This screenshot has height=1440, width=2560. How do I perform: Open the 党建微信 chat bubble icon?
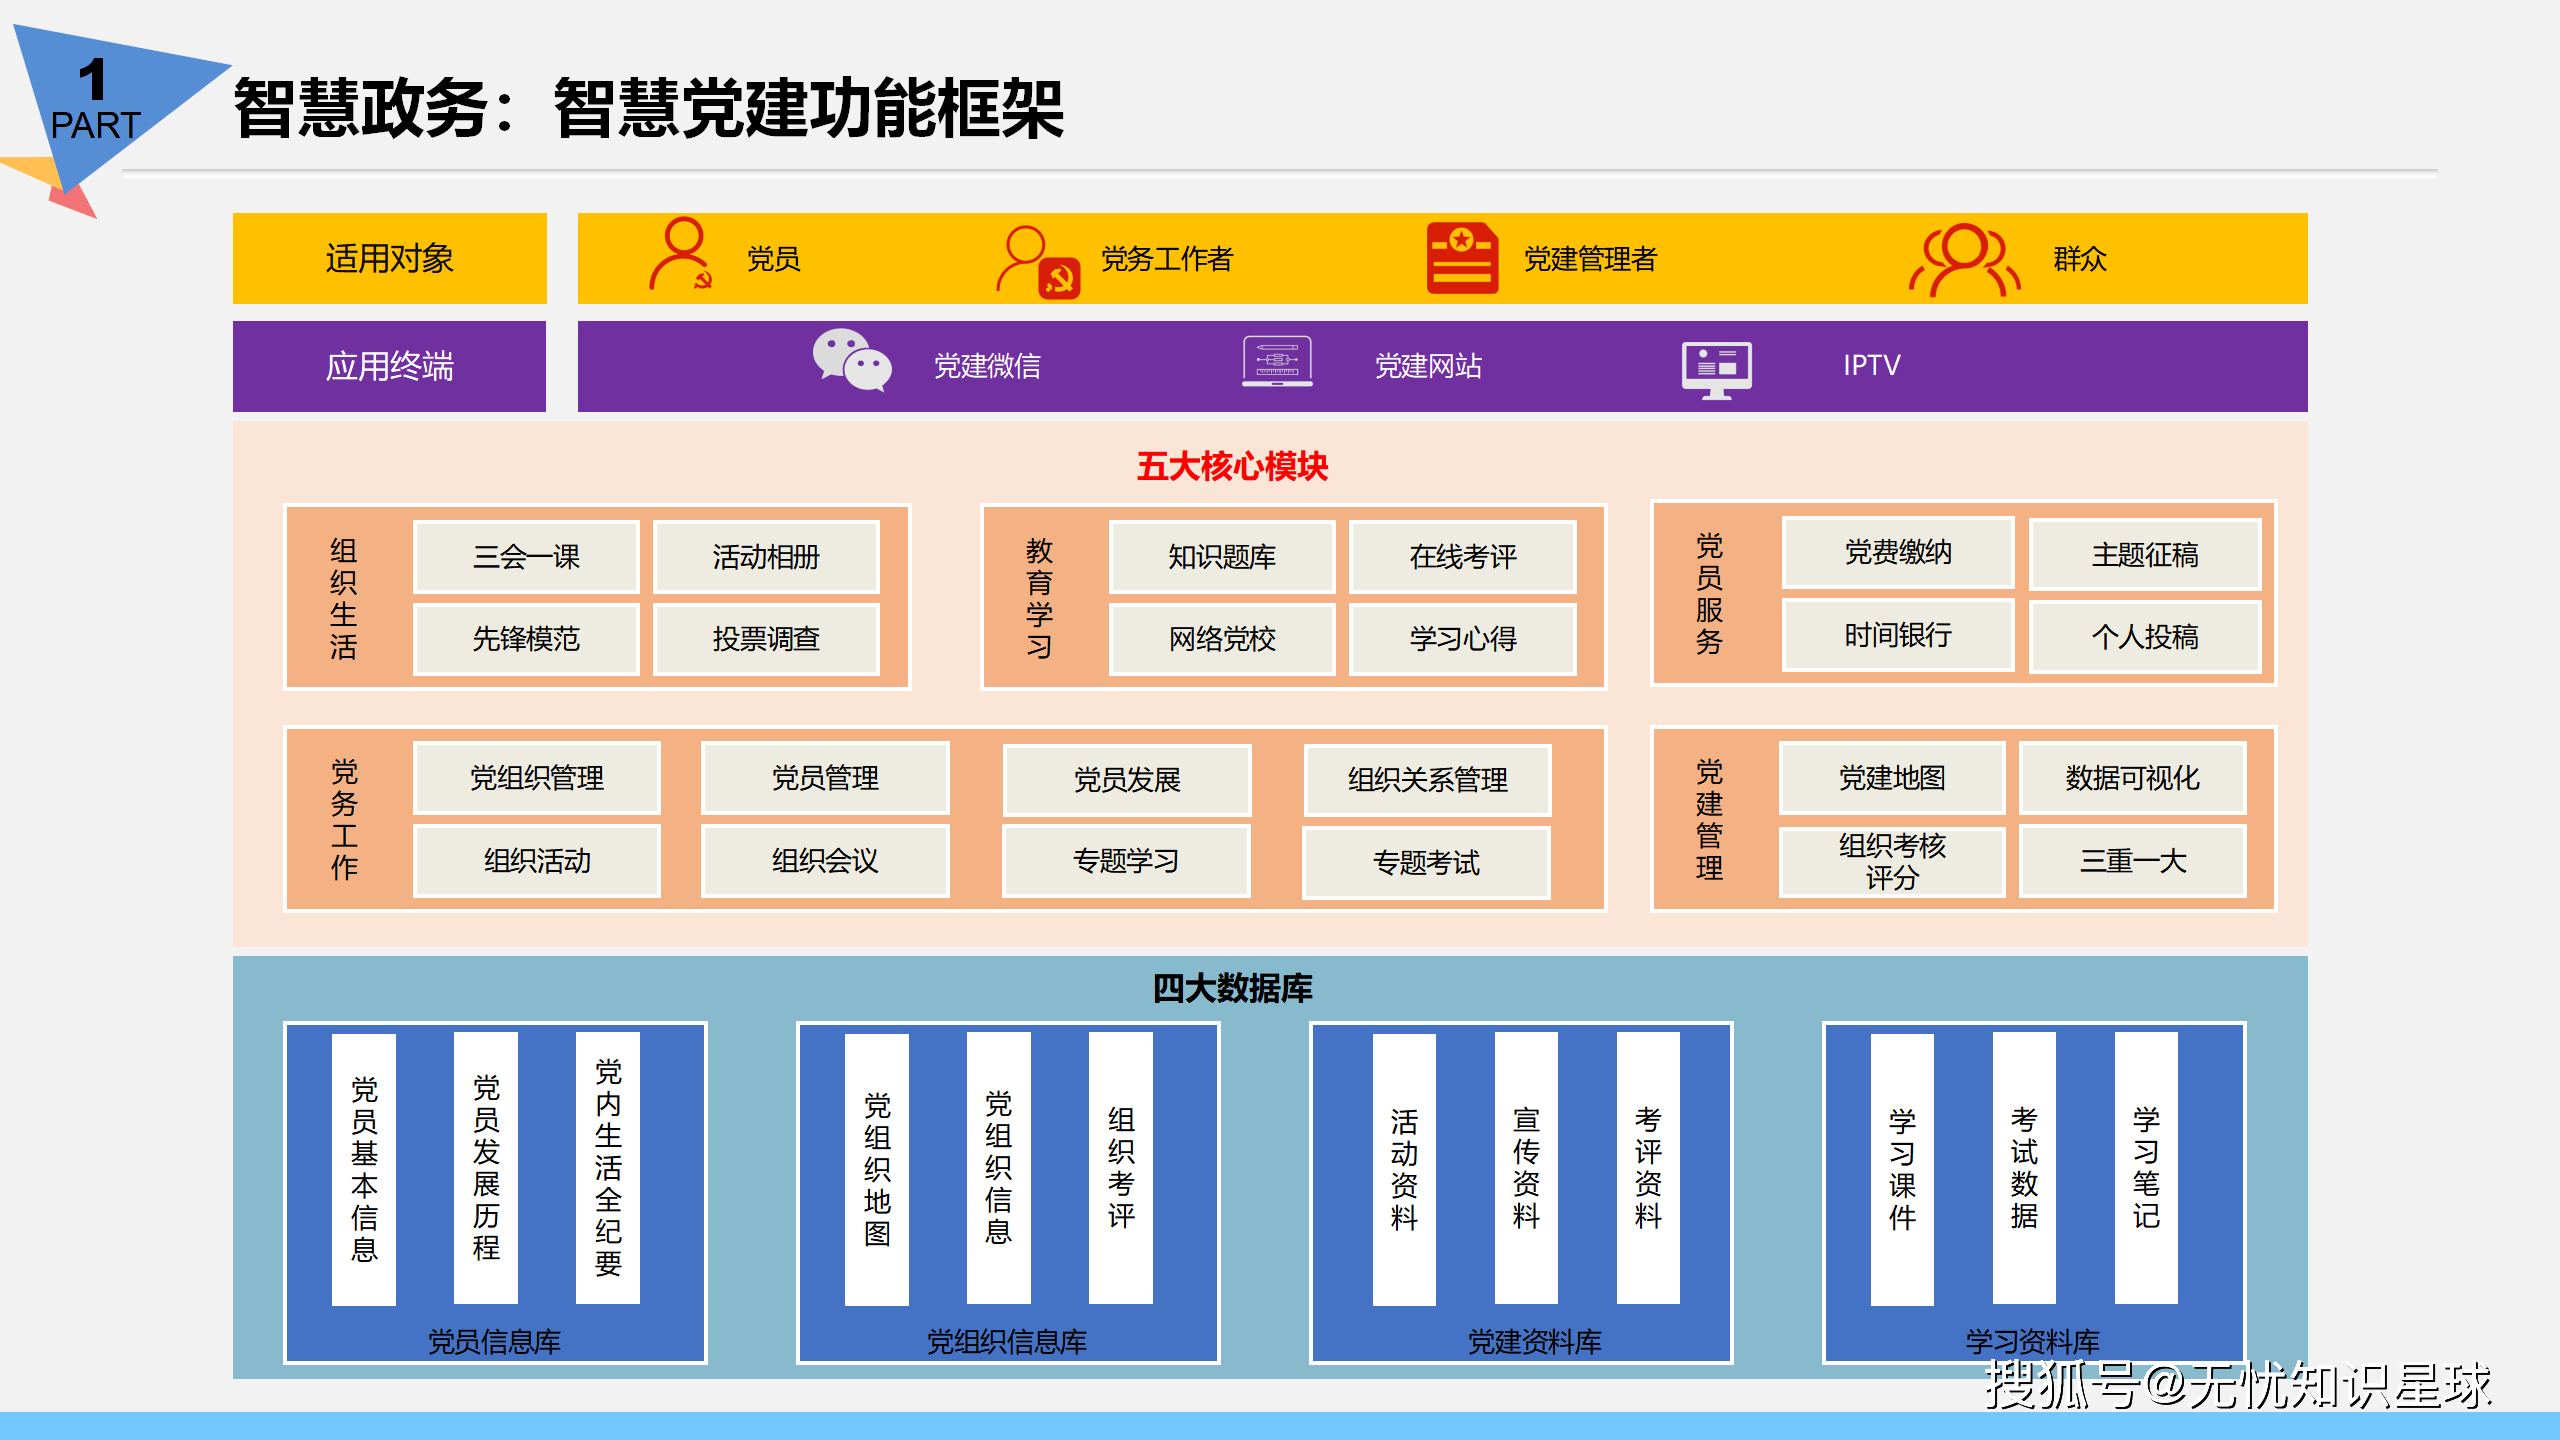tap(851, 360)
